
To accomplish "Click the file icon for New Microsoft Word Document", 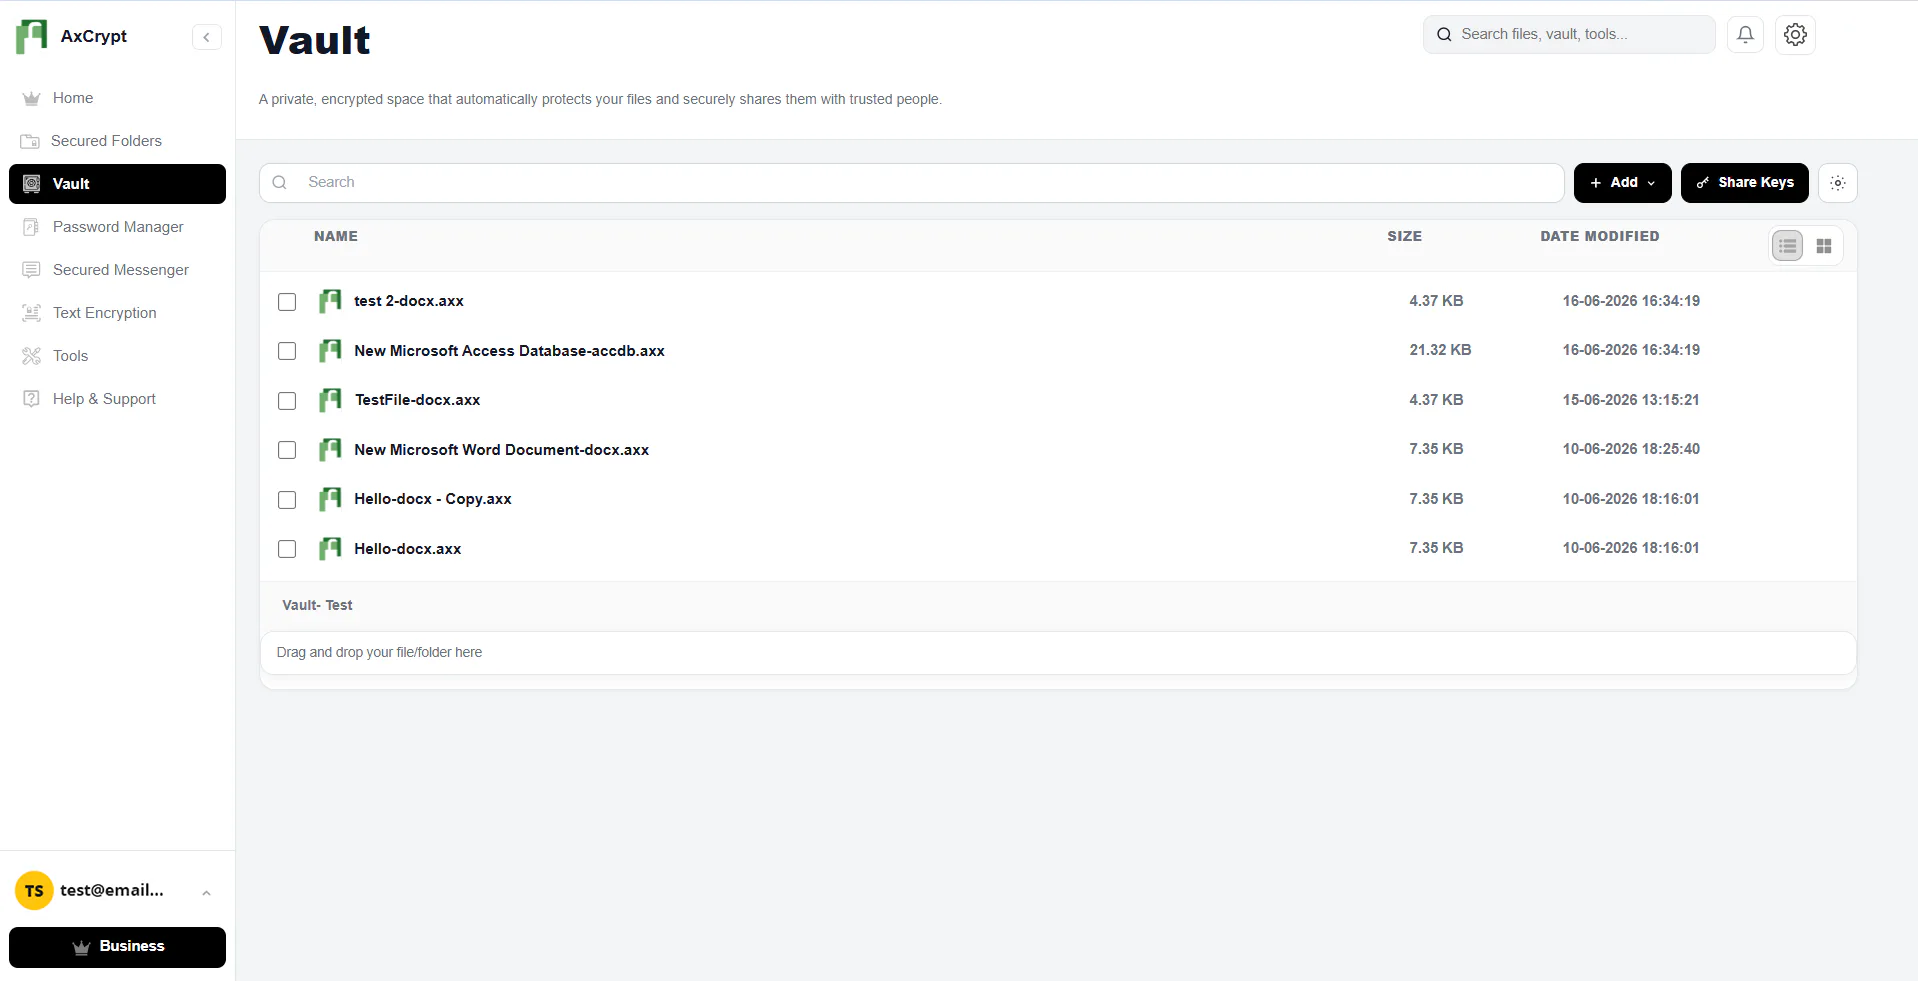I will pyautogui.click(x=330, y=450).
